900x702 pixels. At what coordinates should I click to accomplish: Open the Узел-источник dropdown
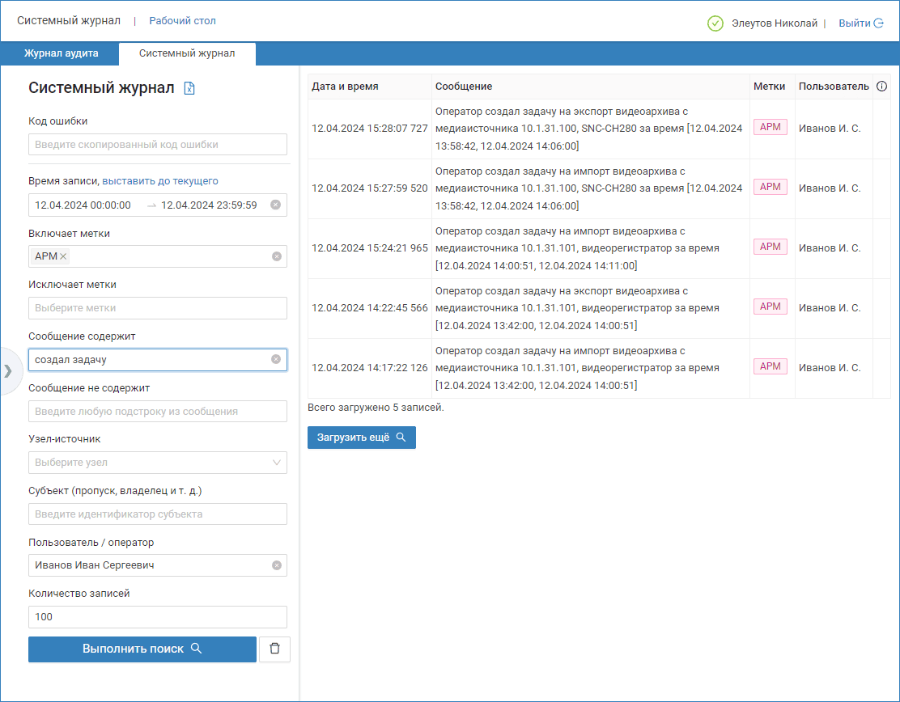pyautogui.click(x=157, y=463)
